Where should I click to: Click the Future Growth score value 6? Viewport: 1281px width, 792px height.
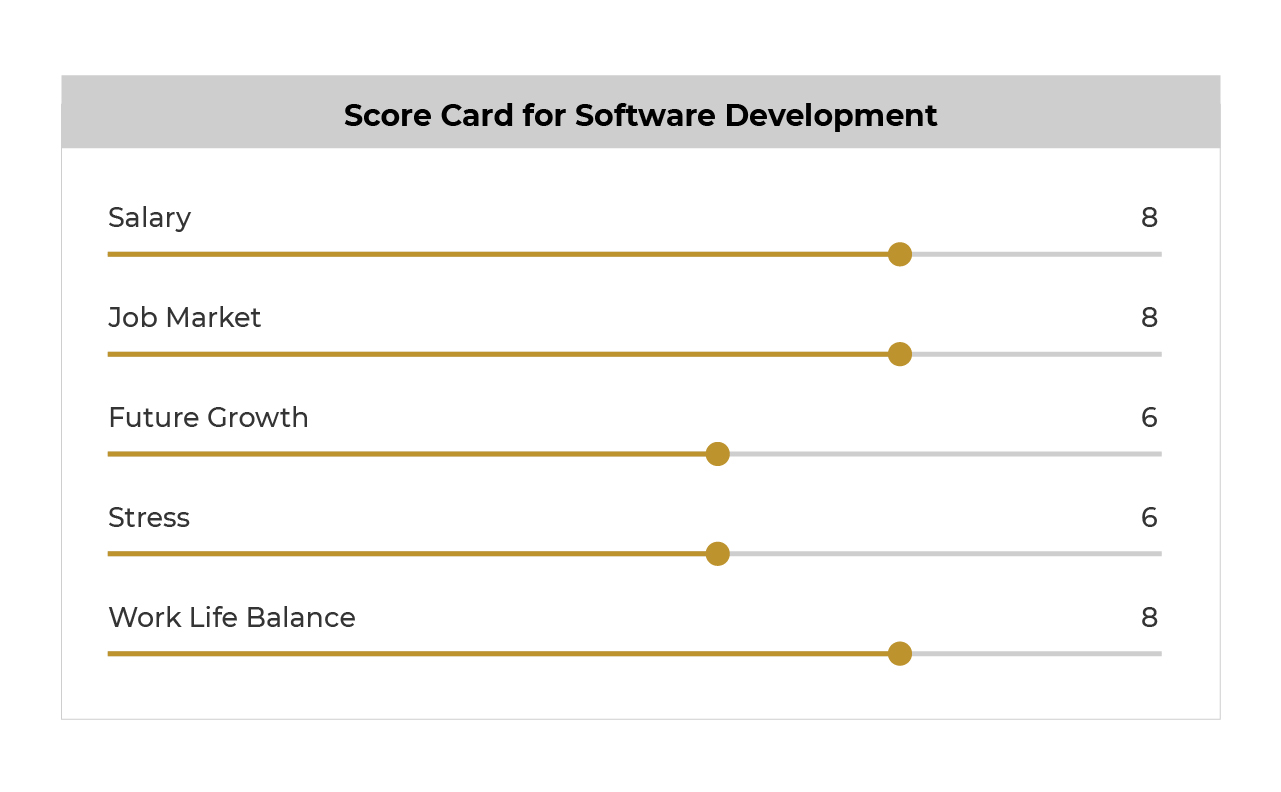coord(1150,418)
